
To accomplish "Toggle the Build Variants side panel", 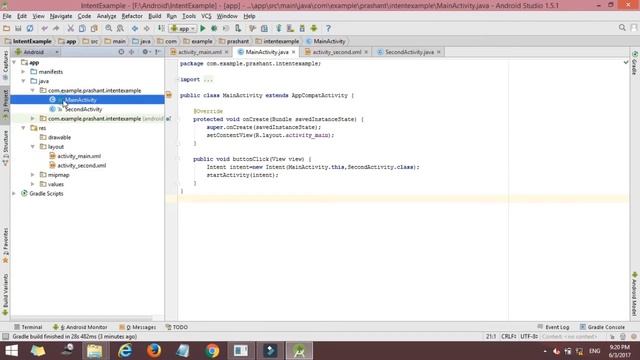I will [5, 295].
